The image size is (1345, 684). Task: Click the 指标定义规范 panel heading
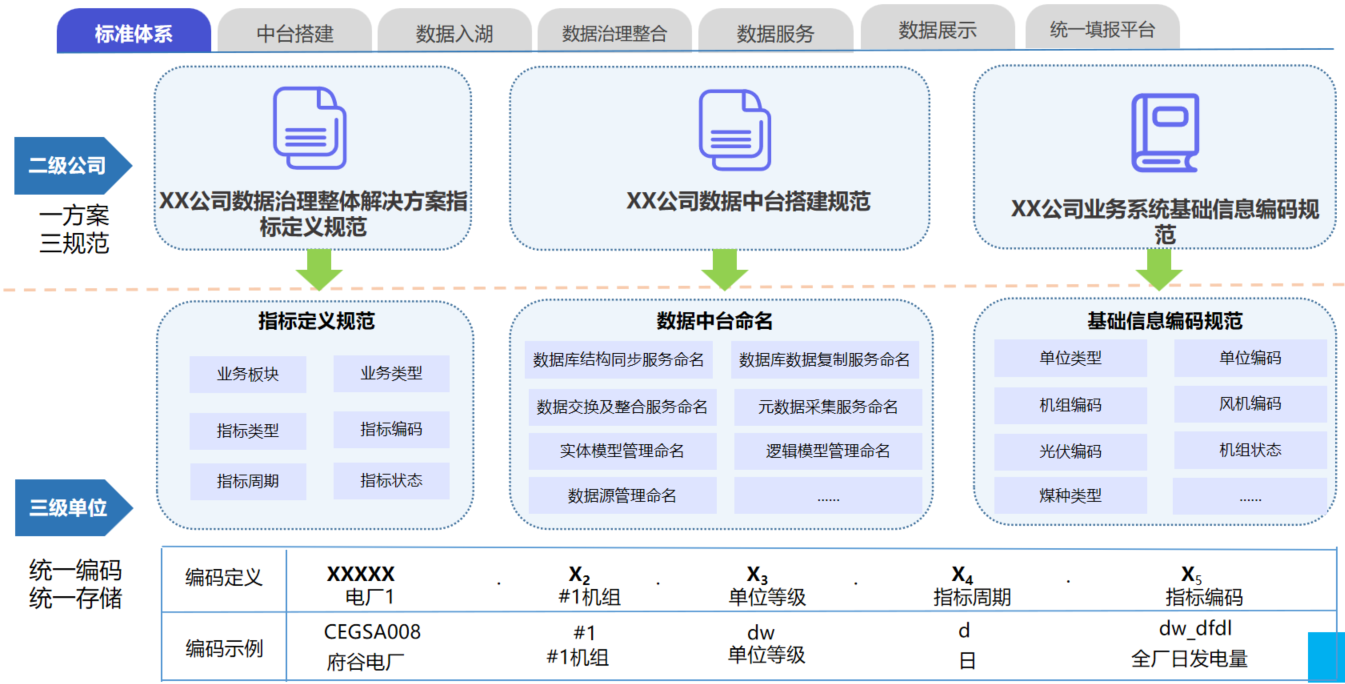pyautogui.click(x=316, y=322)
